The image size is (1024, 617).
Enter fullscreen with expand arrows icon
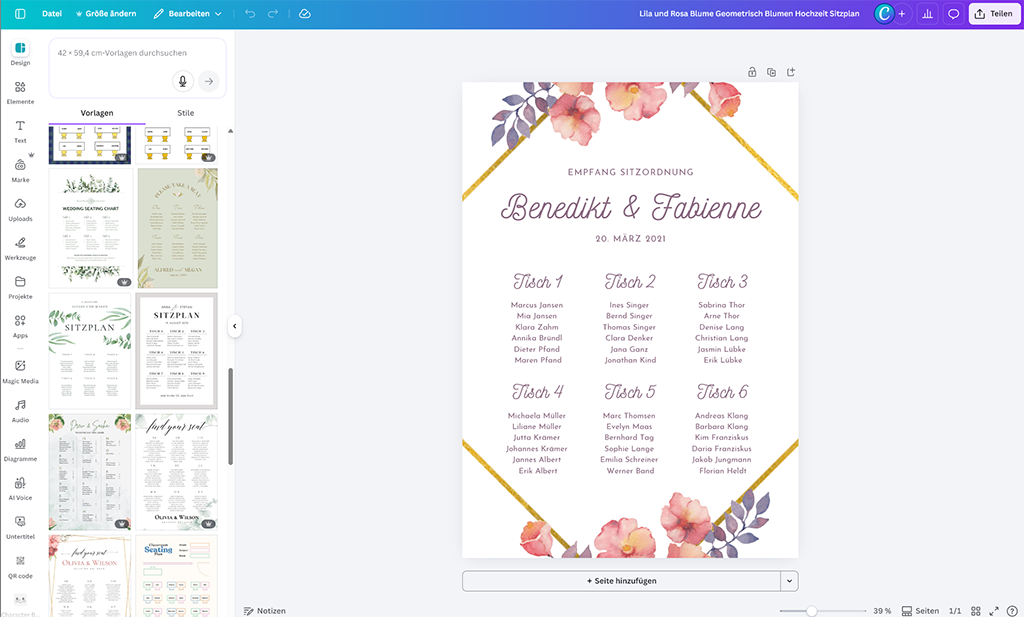tap(994, 610)
